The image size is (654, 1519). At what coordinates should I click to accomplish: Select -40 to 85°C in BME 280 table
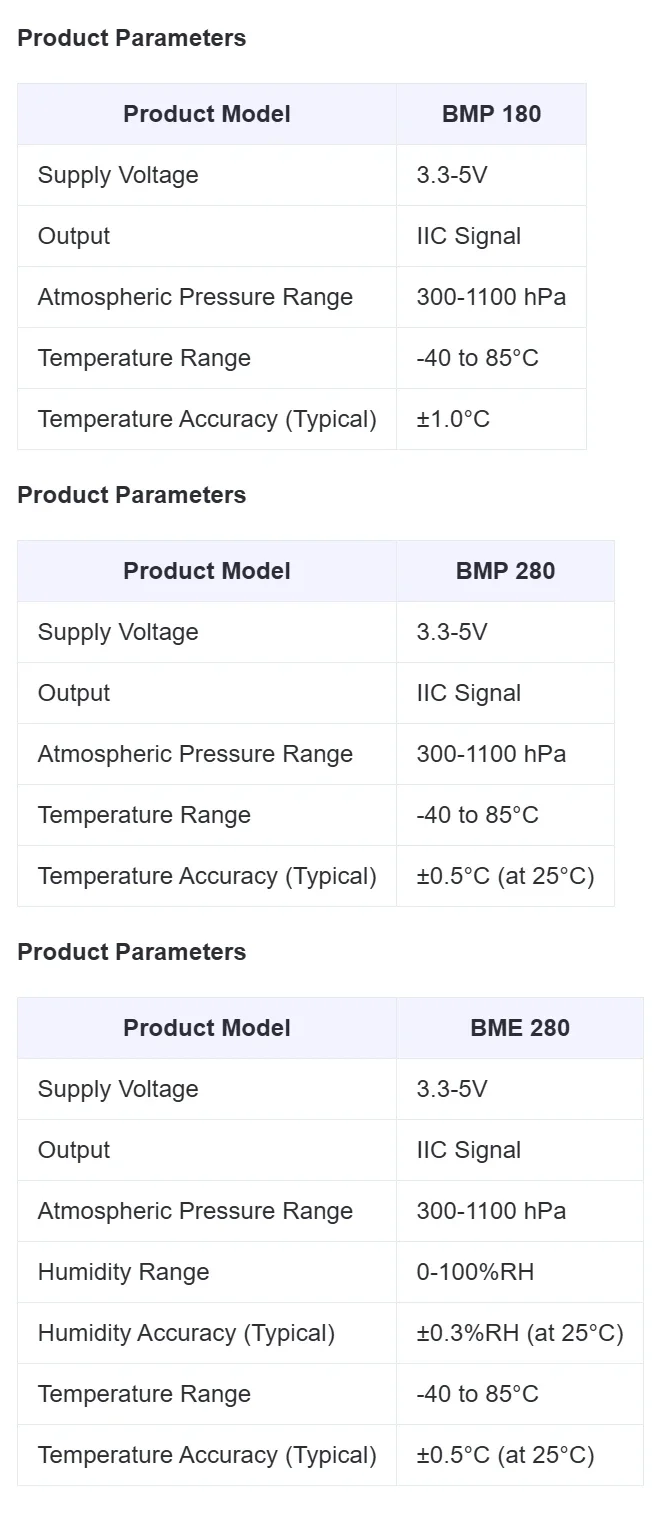[477, 1394]
